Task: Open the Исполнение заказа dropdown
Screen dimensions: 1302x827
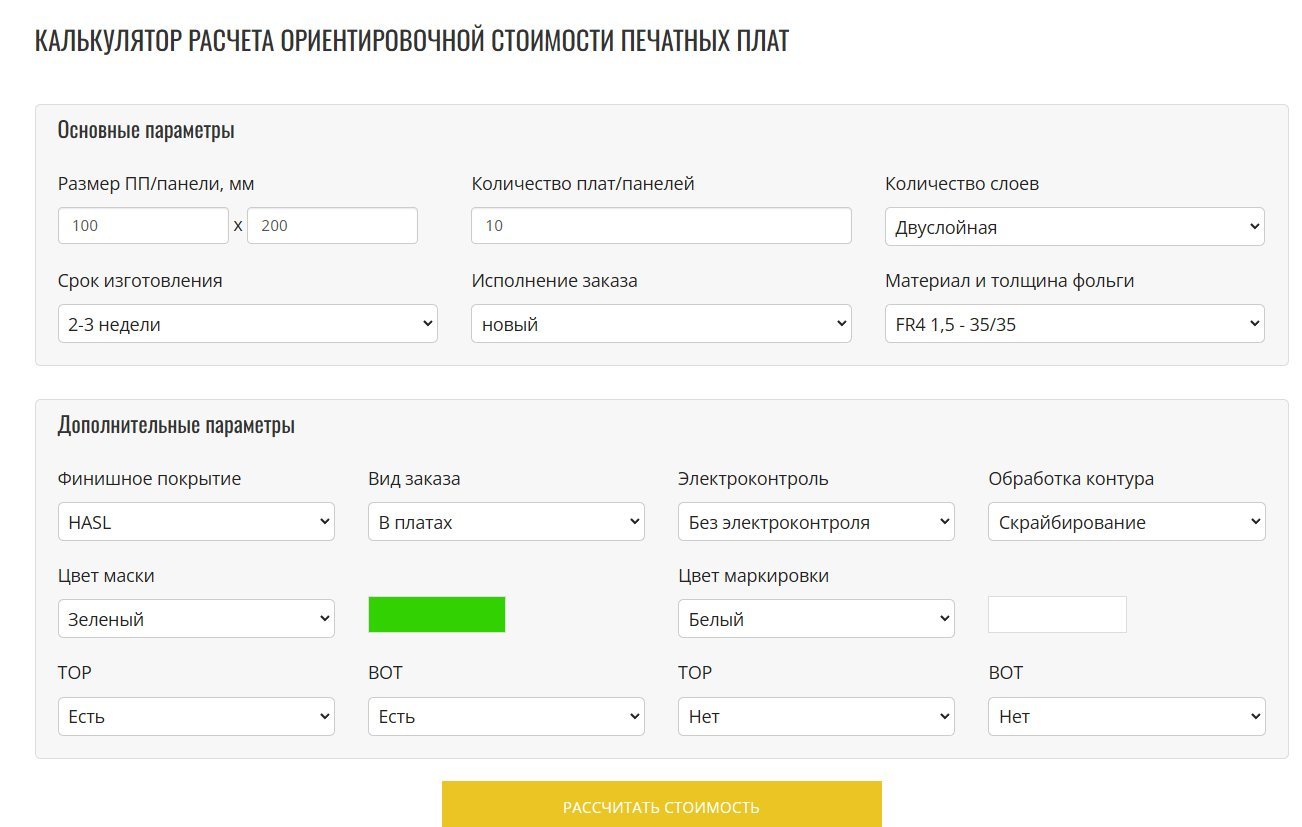Action: coord(660,324)
